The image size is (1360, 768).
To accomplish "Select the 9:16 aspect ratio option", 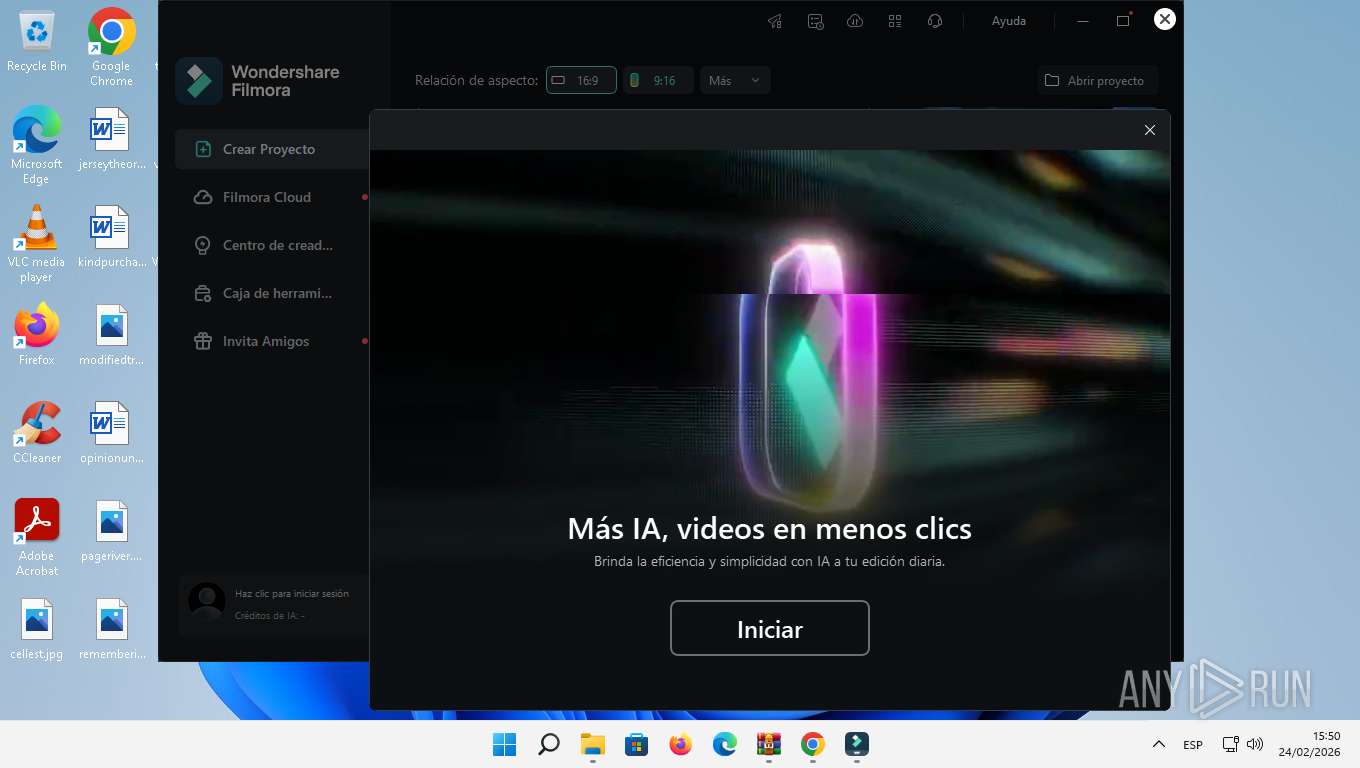I will [658, 80].
